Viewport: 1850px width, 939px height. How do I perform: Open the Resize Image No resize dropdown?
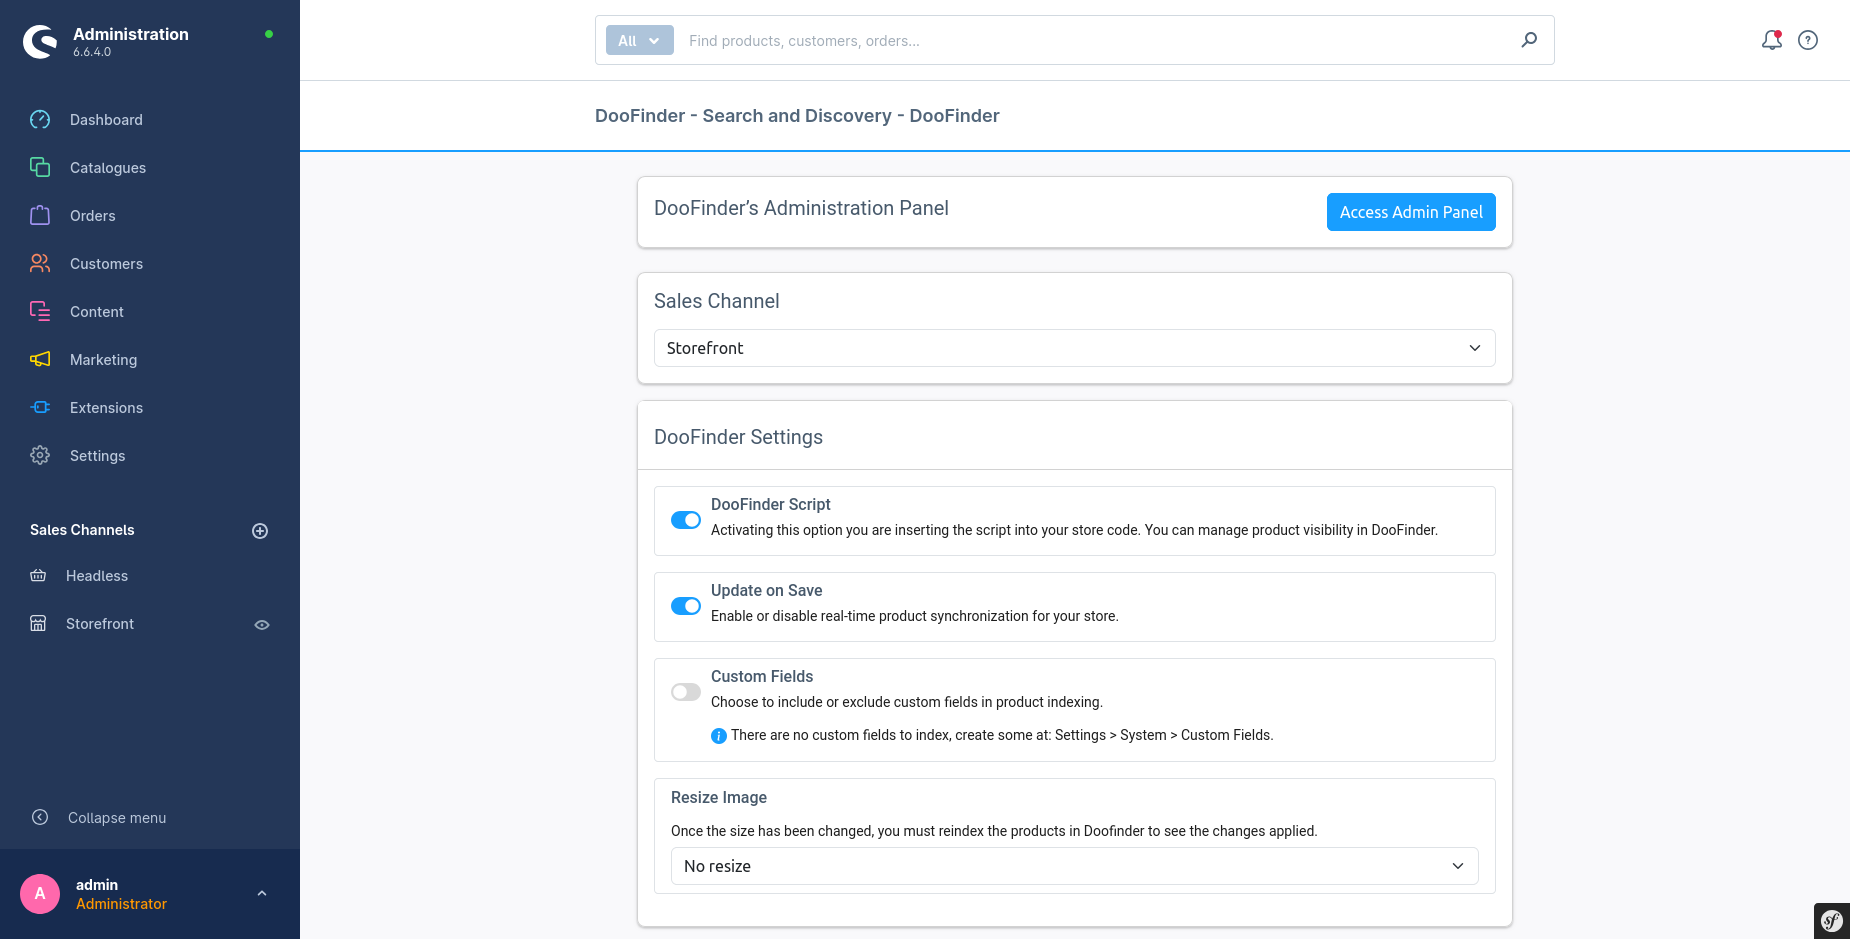click(x=1075, y=866)
